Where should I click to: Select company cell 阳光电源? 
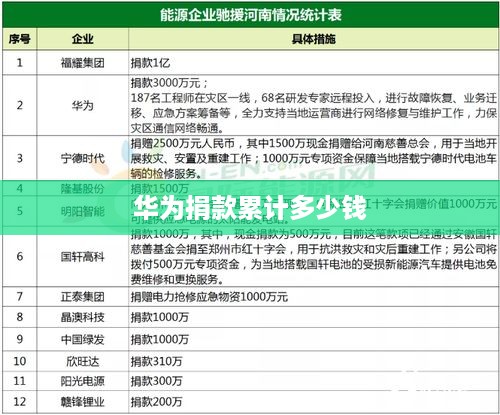[82, 381]
